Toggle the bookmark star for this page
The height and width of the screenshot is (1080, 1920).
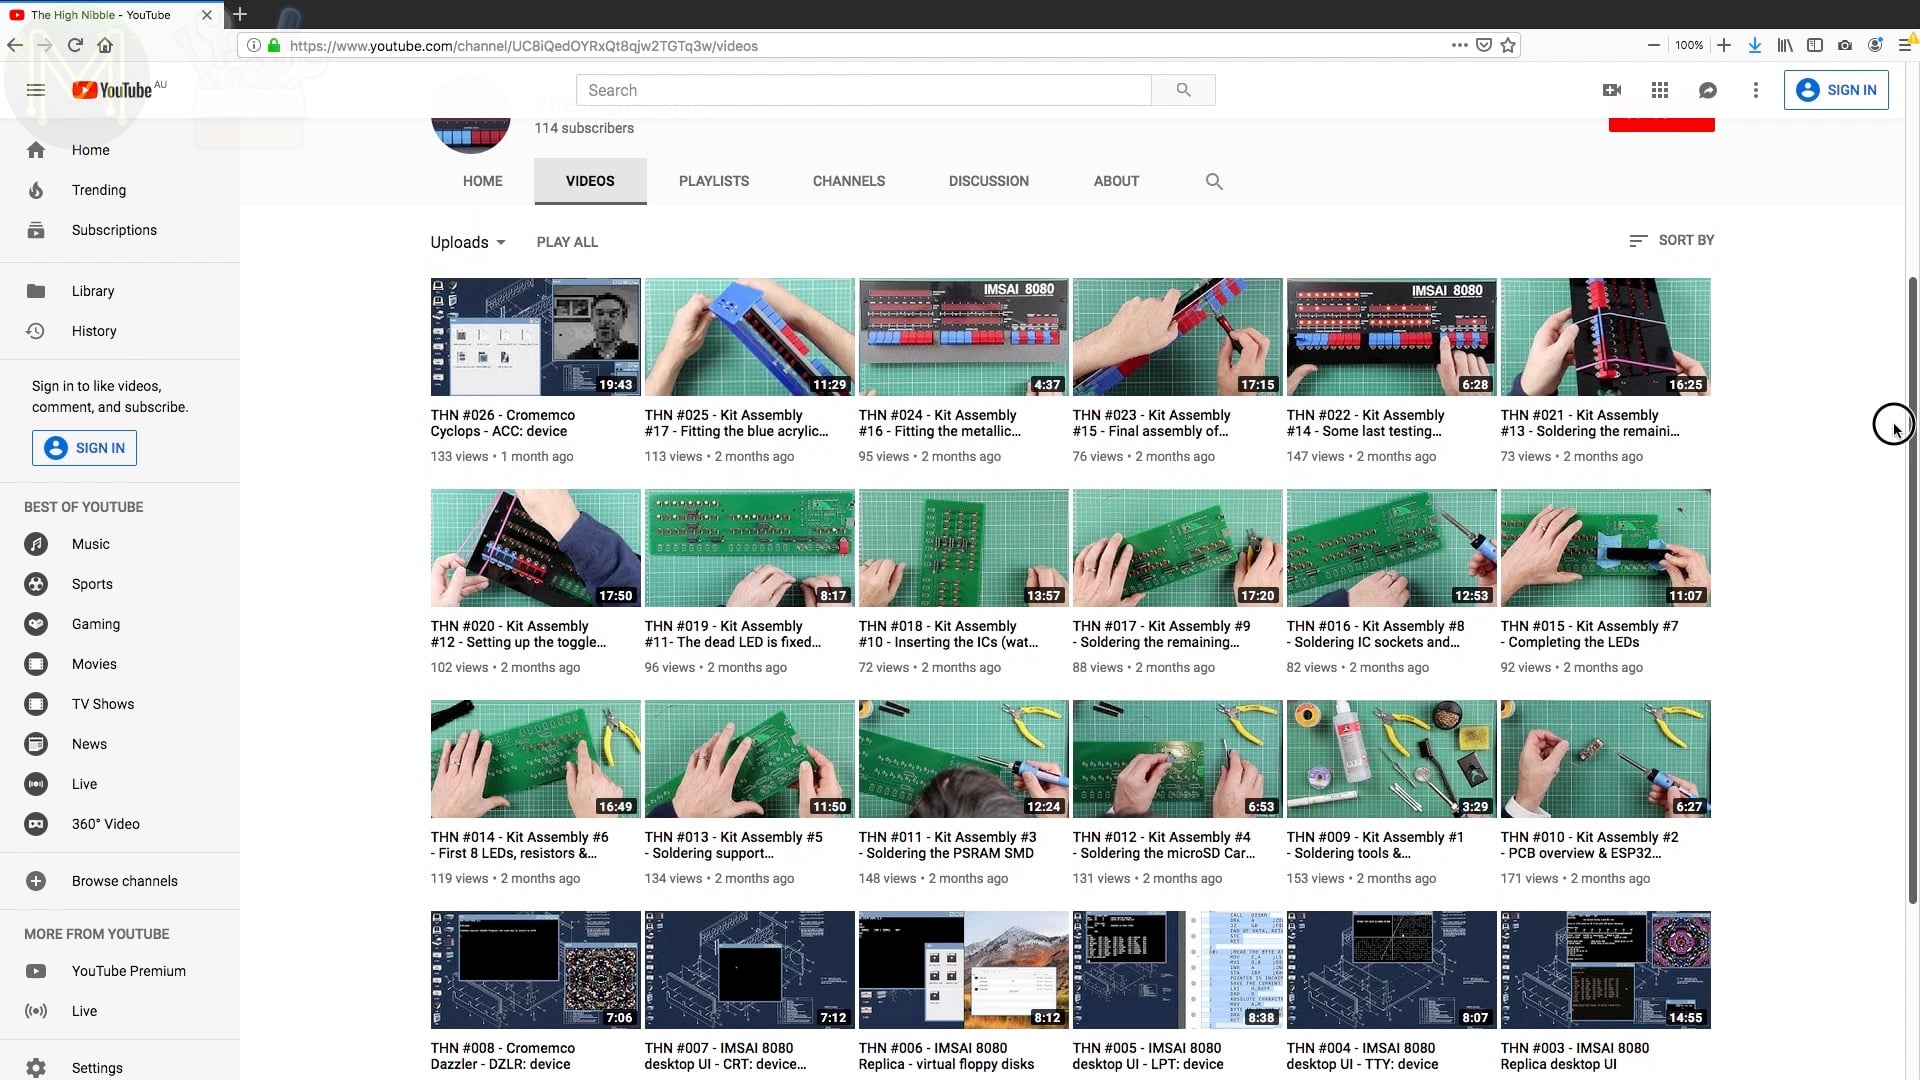(1509, 45)
